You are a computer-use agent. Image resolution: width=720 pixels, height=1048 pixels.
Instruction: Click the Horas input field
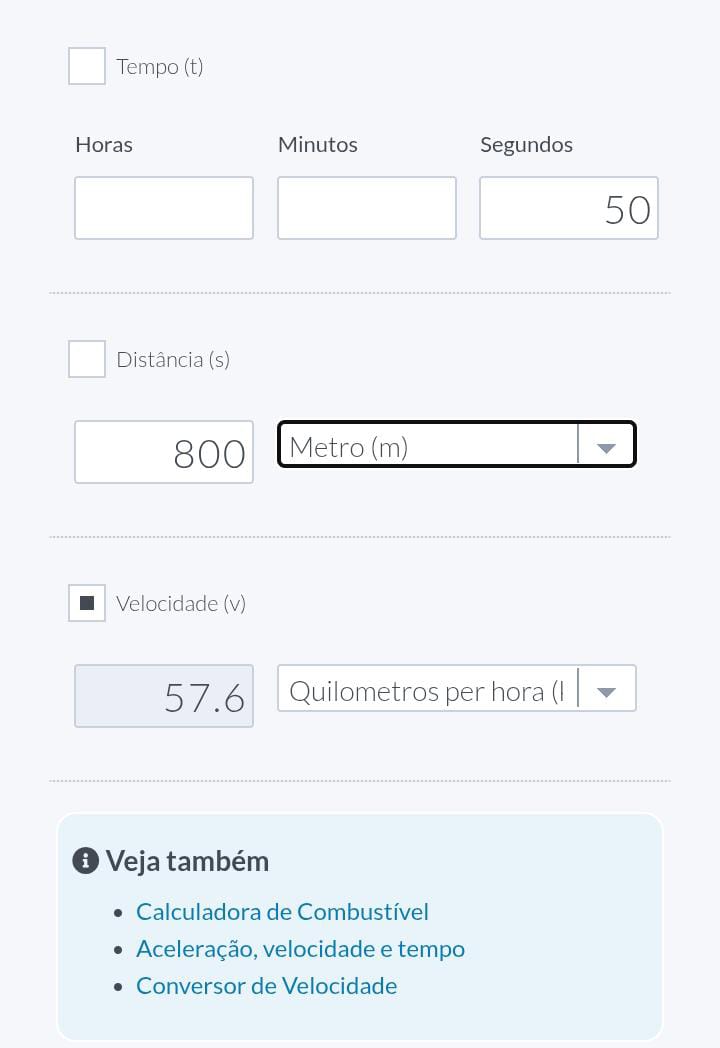click(164, 208)
